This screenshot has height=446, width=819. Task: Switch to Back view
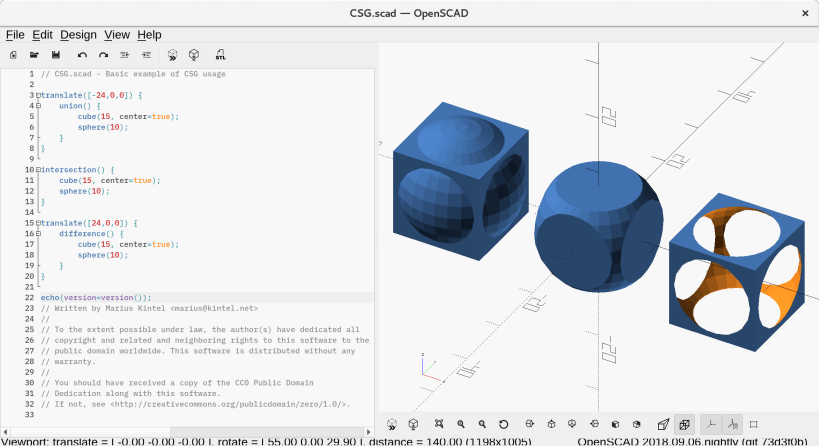[636, 424]
